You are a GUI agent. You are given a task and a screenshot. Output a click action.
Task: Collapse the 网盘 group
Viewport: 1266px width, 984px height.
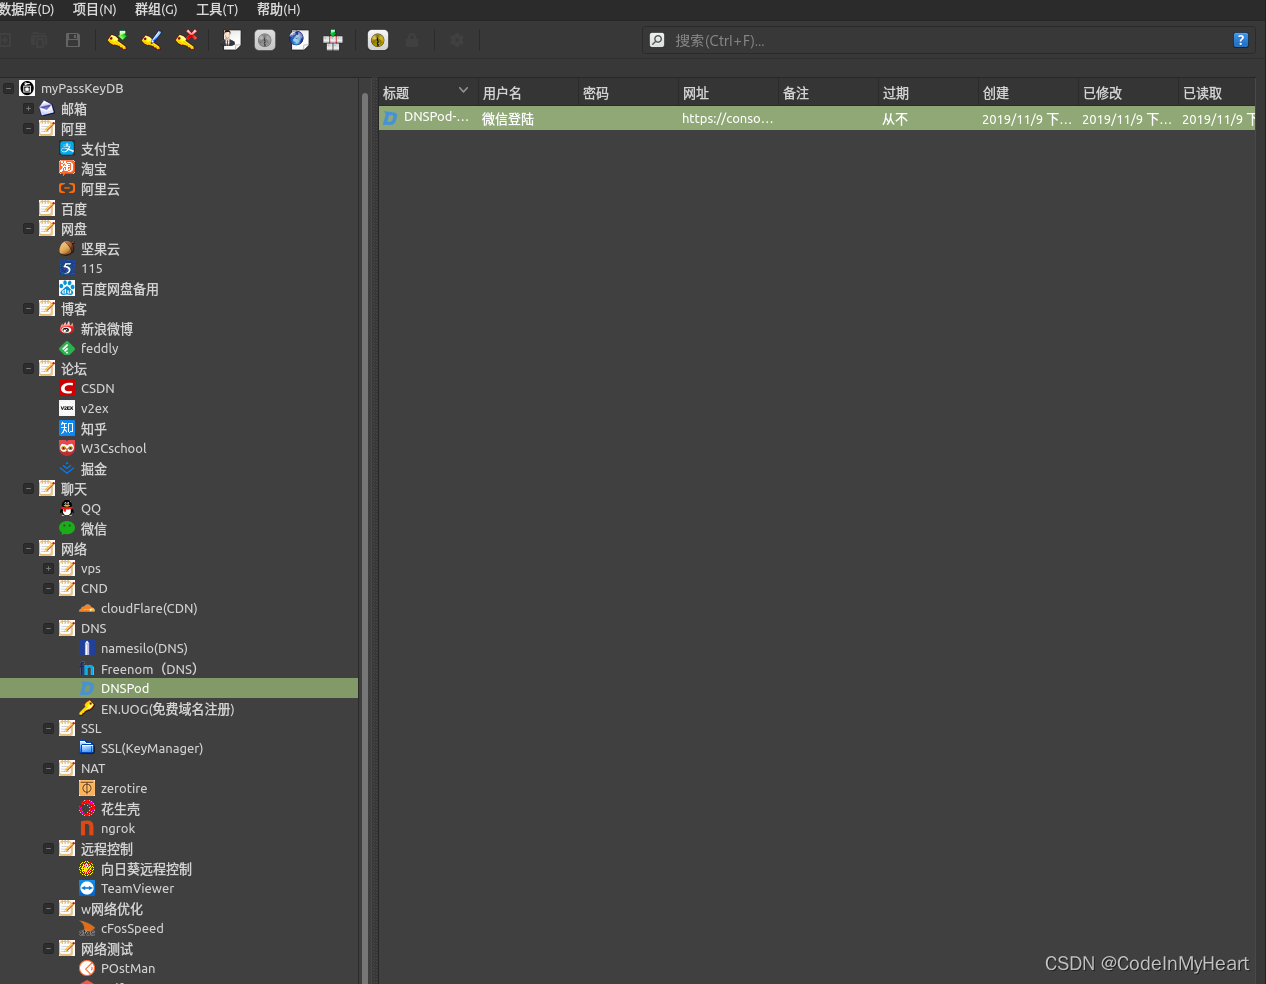point(28,228)
